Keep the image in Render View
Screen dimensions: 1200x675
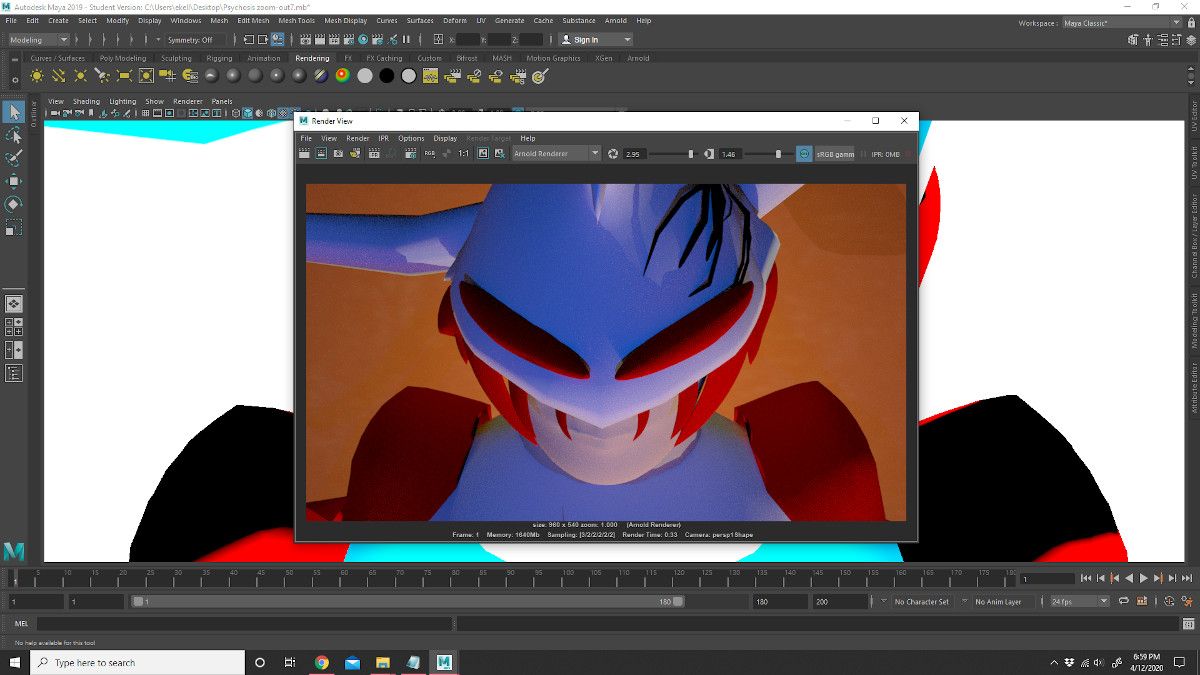pos(482,154)
